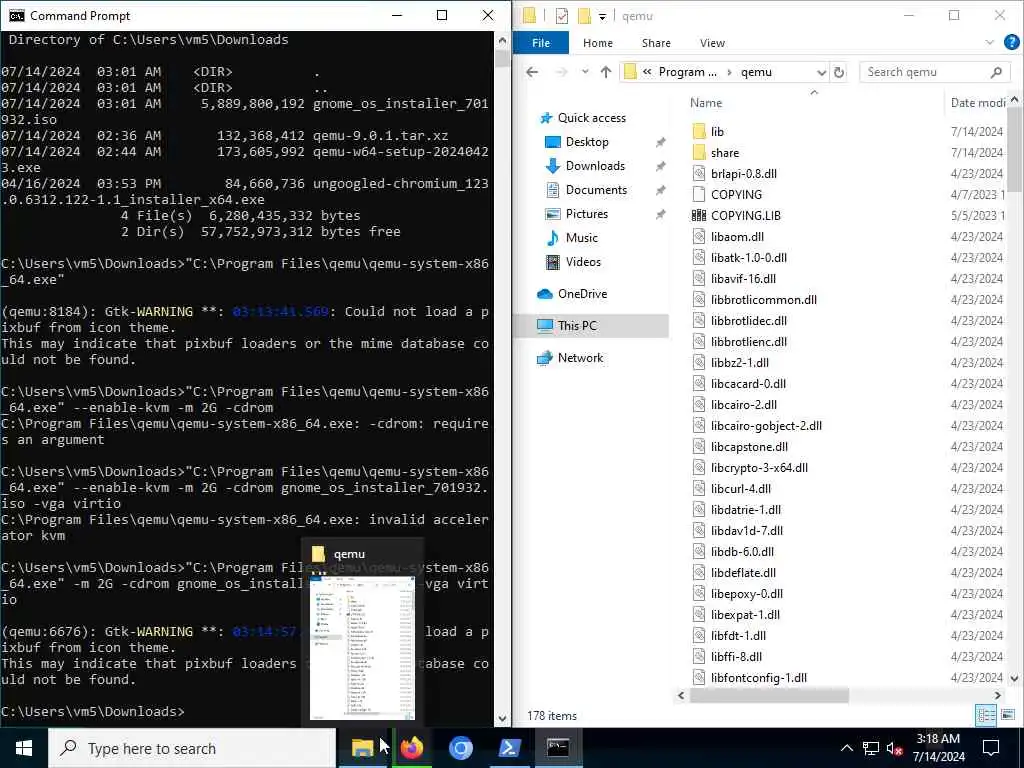Open recent locations dropdown arrow
Image resolution: width=1024 pixels, height=768 pixels.
pos(585,72)
